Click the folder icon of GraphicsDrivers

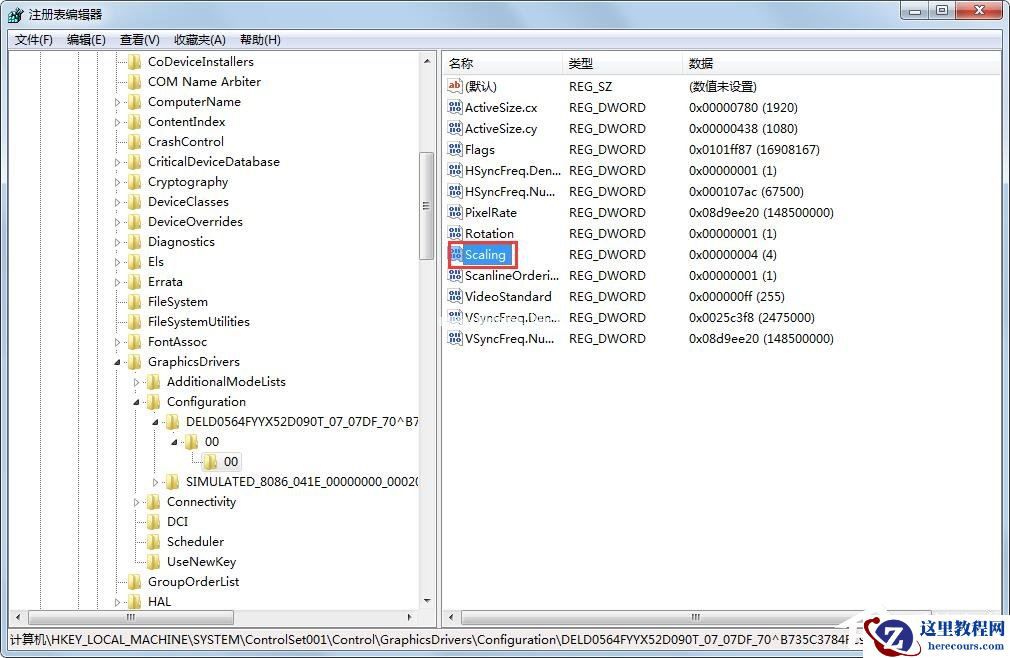pyautogui.click(x=136, y=361)
